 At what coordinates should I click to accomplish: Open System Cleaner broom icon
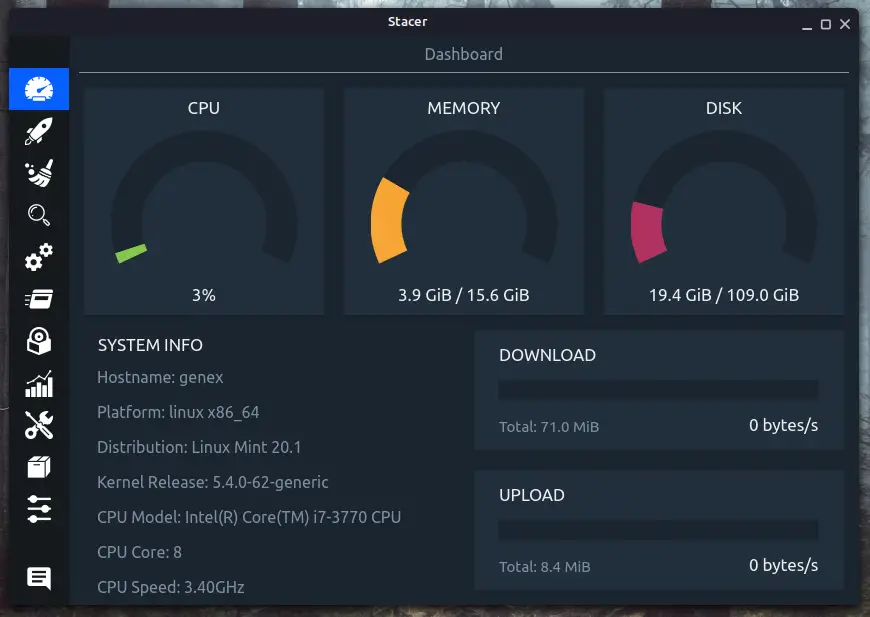click(39, 173)
